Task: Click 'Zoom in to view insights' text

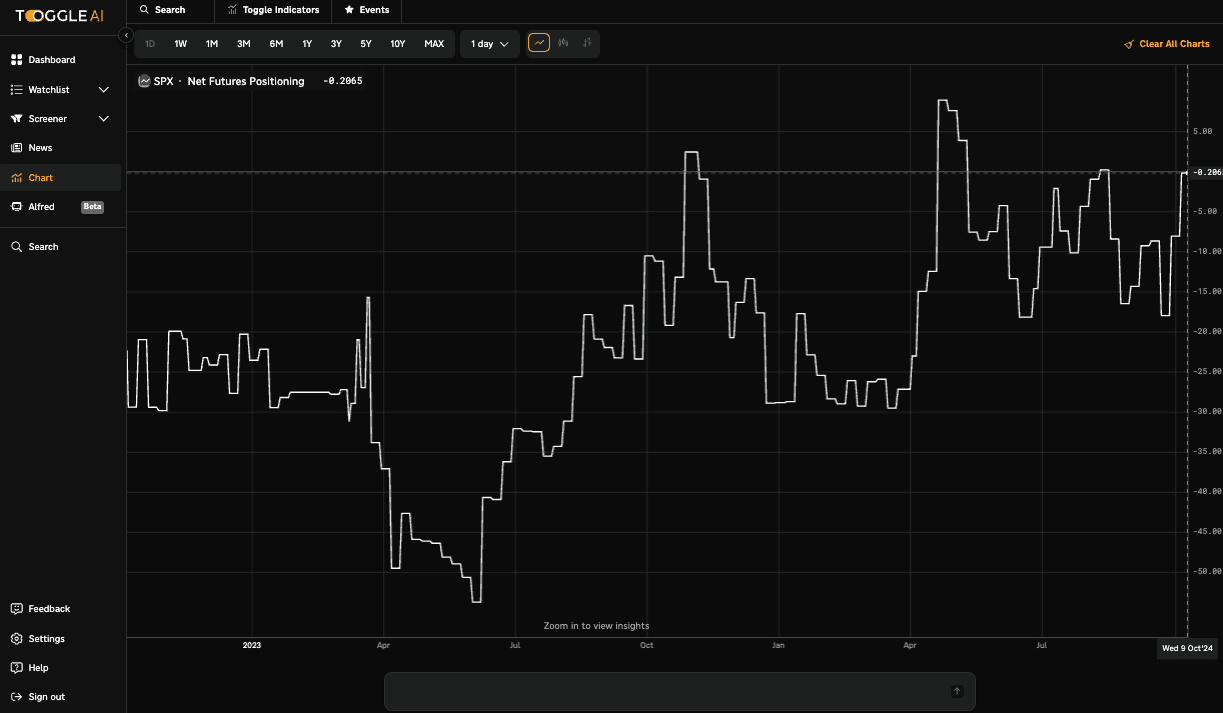Action: (596, 626)
